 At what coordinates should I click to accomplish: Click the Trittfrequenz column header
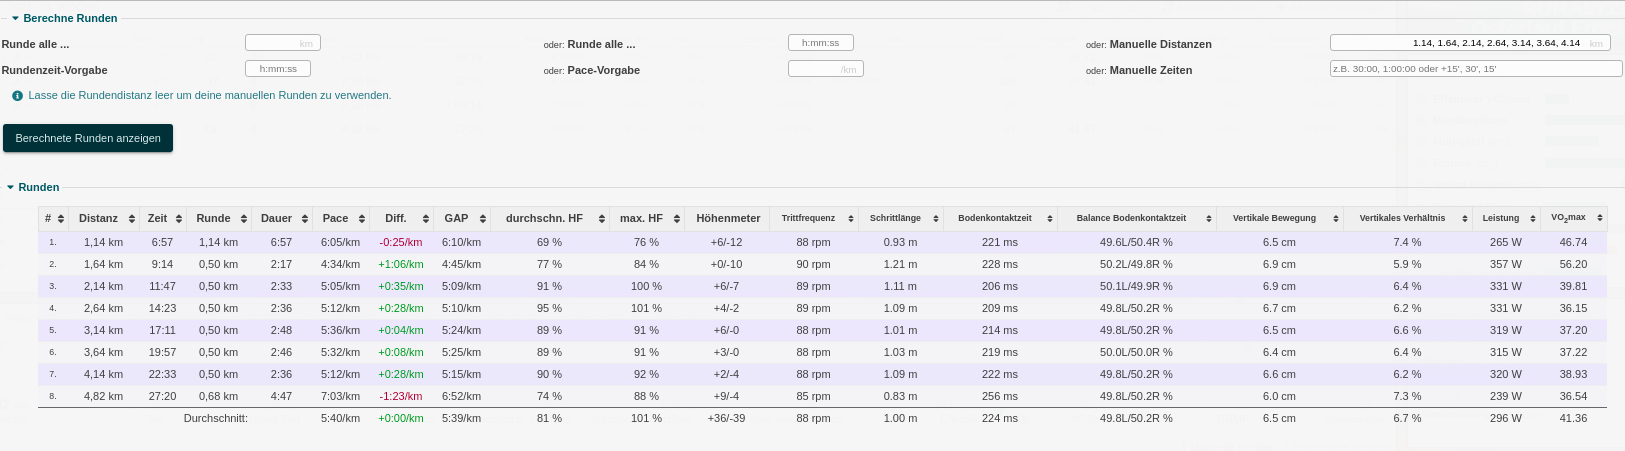click(808, 218)
